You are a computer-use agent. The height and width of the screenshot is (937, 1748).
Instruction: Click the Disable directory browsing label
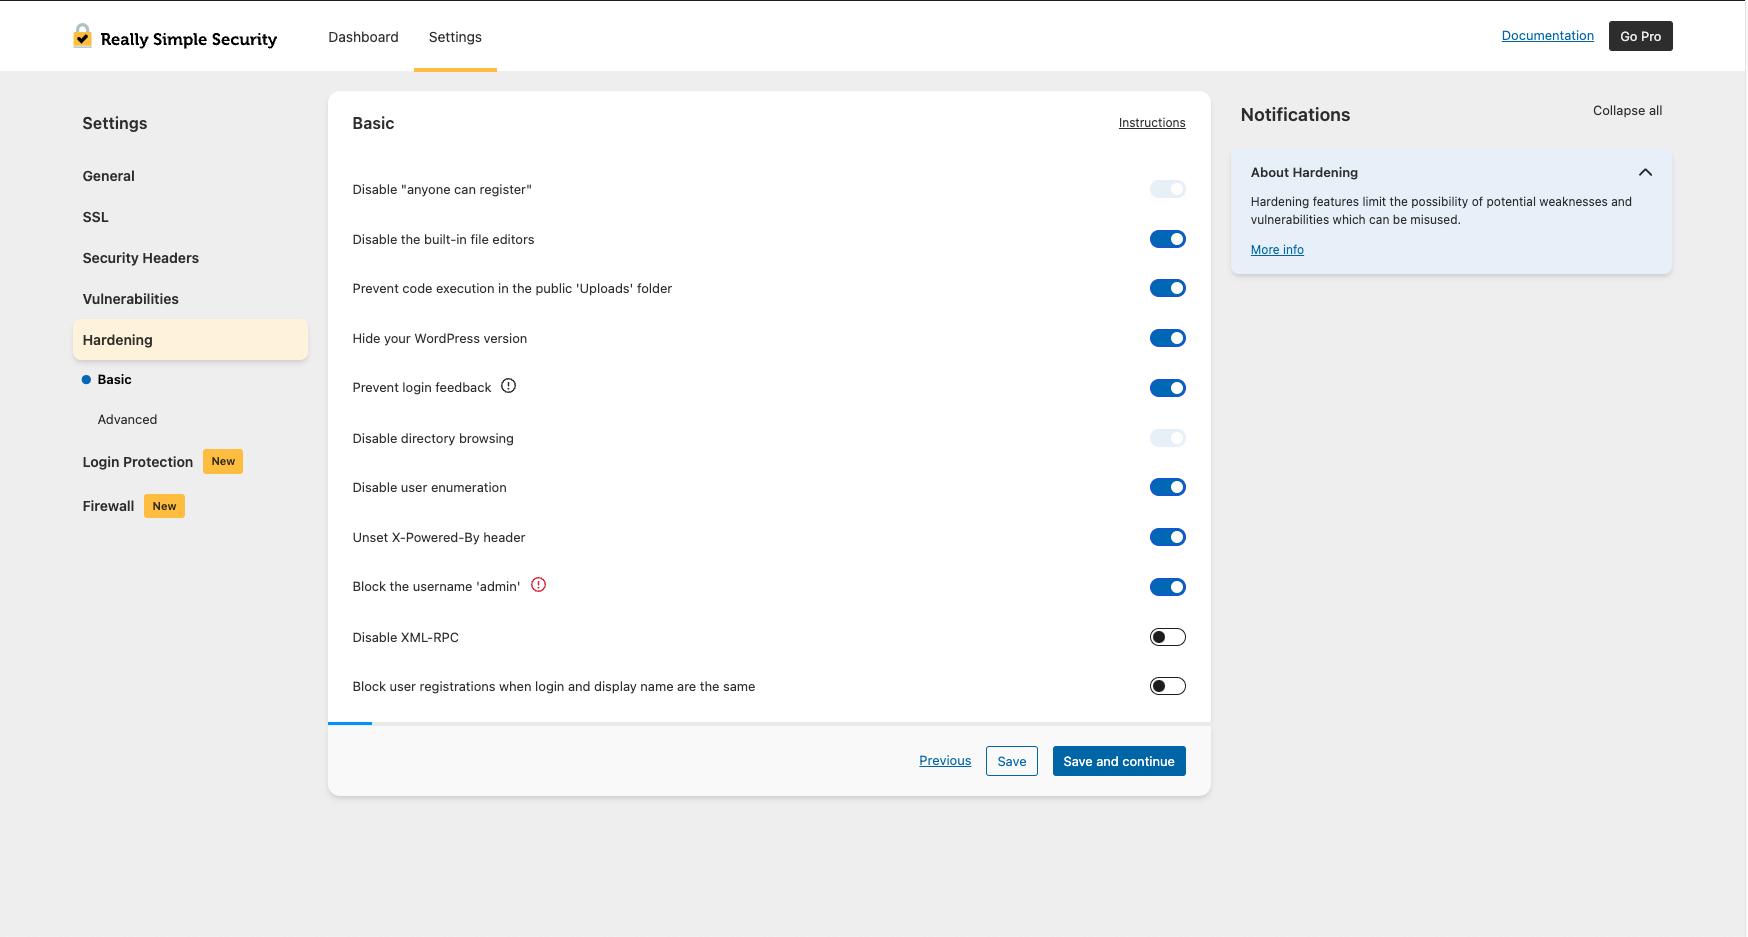tap(433, 439)
